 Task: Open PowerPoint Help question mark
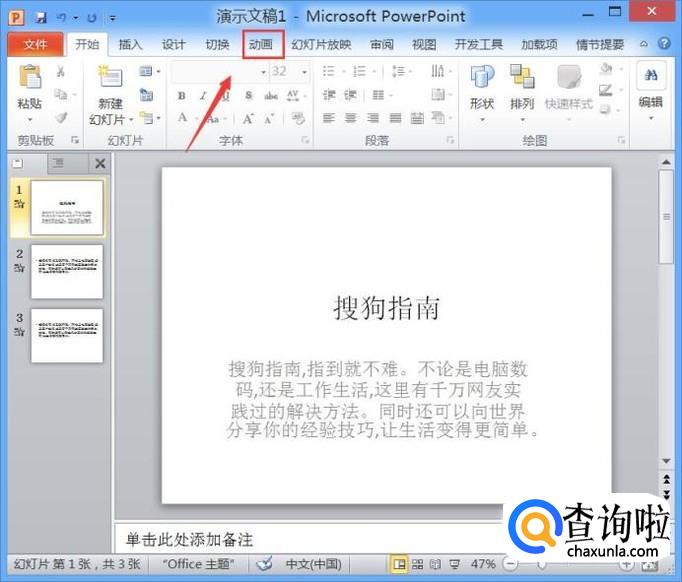click(x=664, y=43)
